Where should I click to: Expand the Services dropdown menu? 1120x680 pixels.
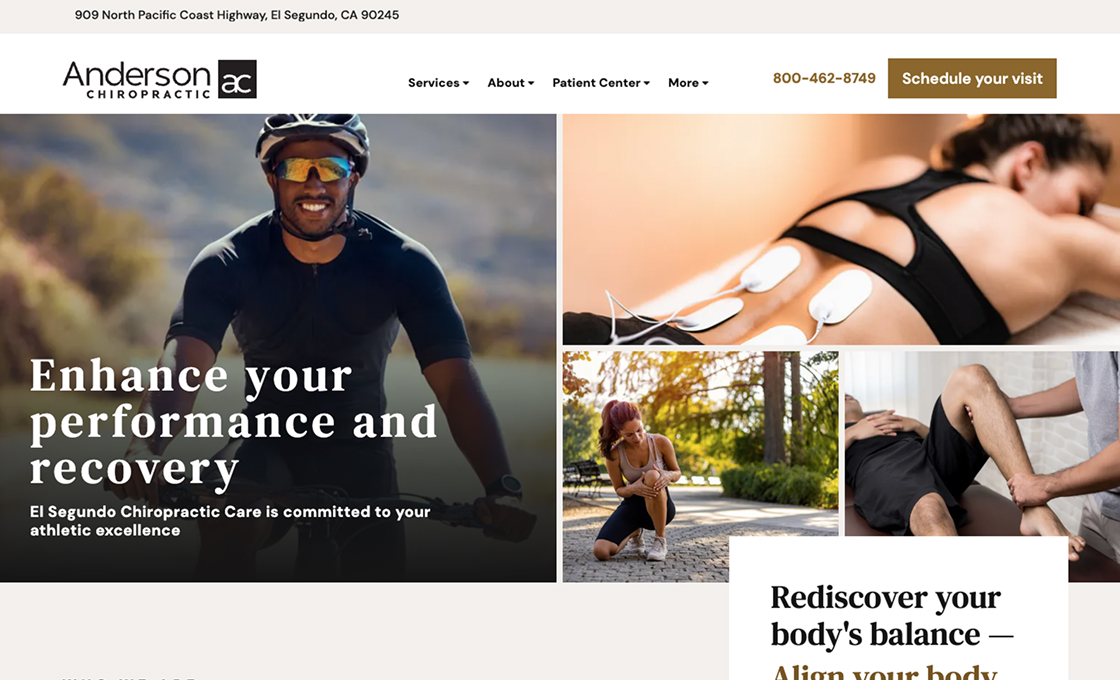[439, 83]
